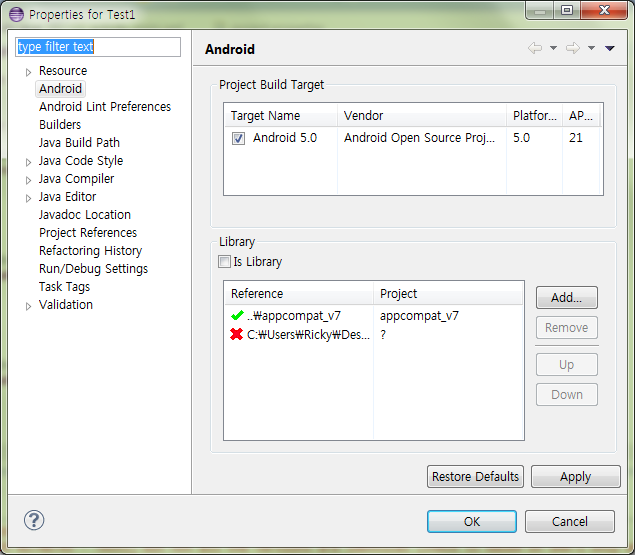The height and width of the screenshot is (555, 635).
Task: Click the question mark project cell
Action: [383, 335]
